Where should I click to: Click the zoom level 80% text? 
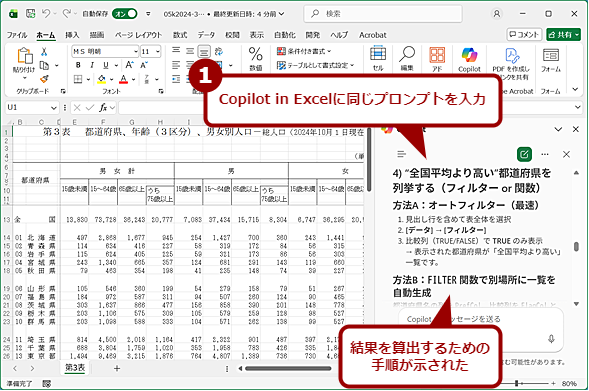[x=569, y=383]
